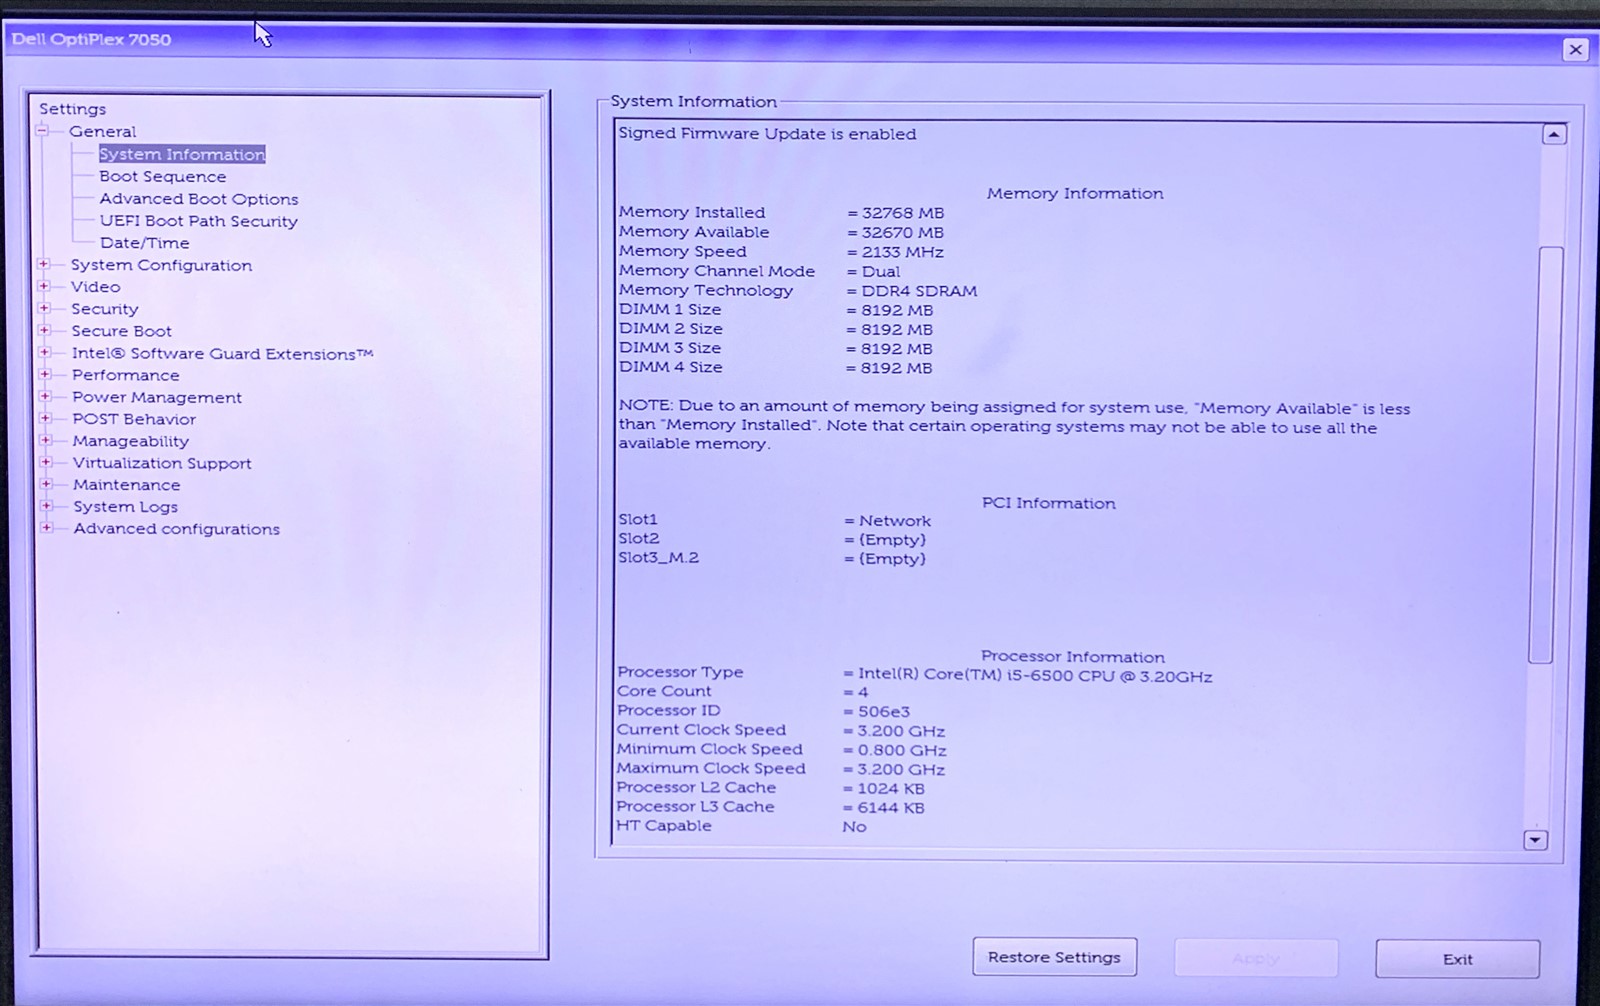Click the Restore Settings button
The image size is (1600, 1006).
[x=1054, y=957]
